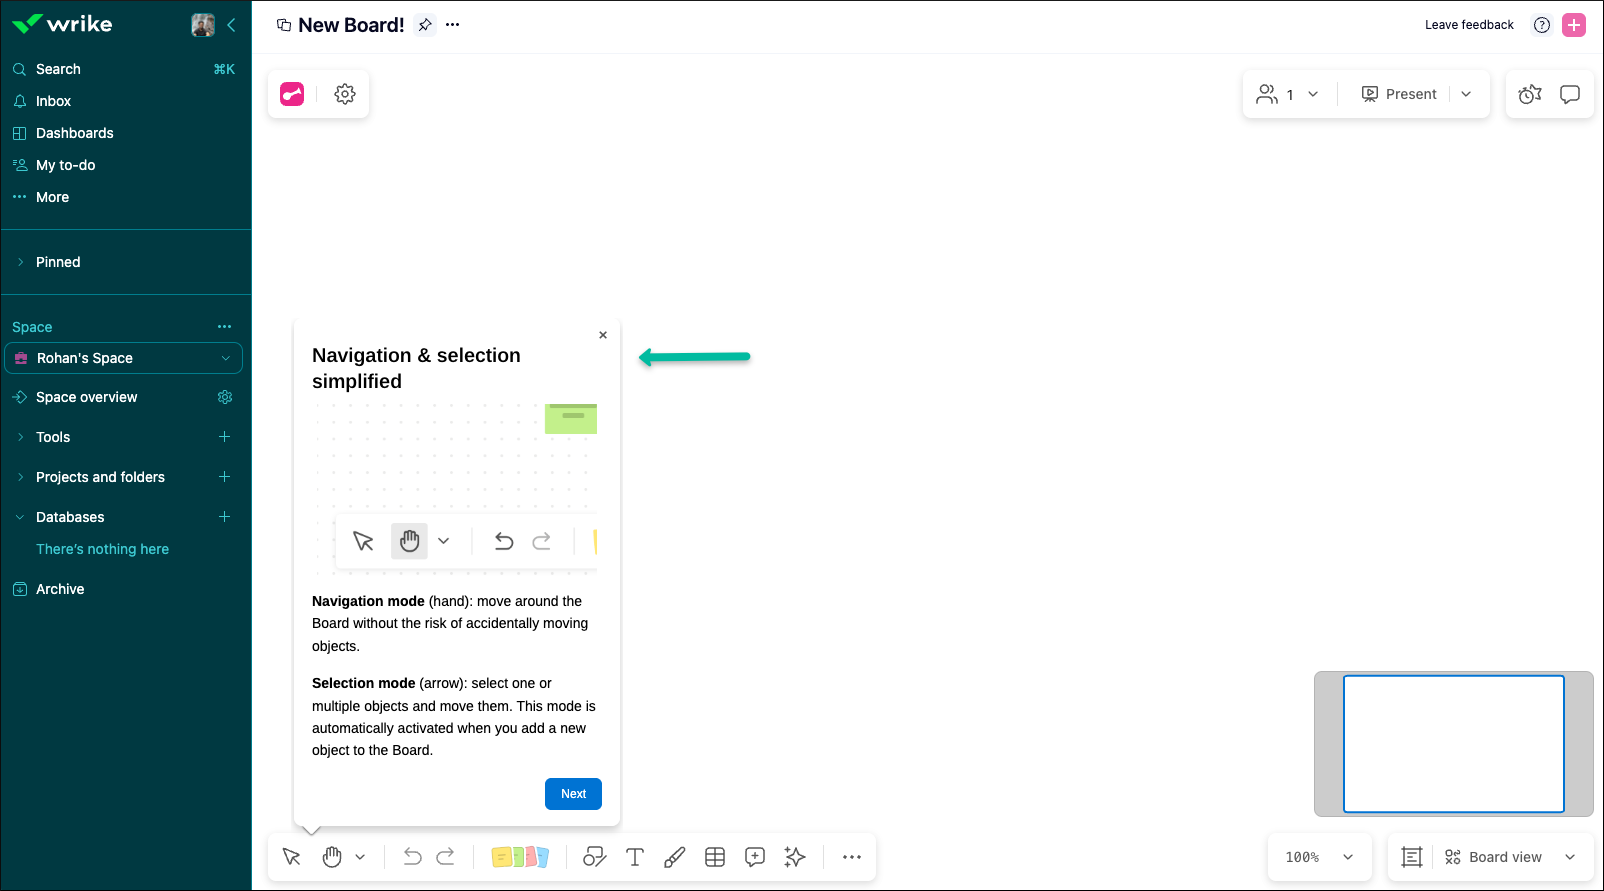
Task: Open the comments panel icon
Action: pyautogui.click(x=1570, y=94)
